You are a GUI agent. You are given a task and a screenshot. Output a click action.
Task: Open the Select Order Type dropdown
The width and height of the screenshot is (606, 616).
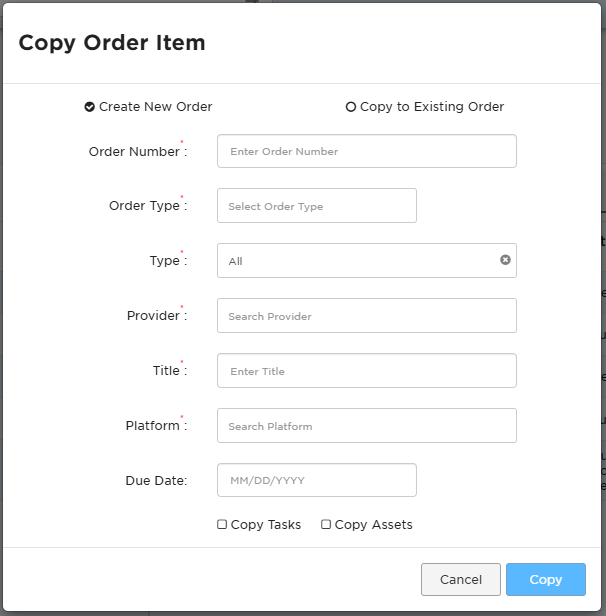(x=317, y=206)
